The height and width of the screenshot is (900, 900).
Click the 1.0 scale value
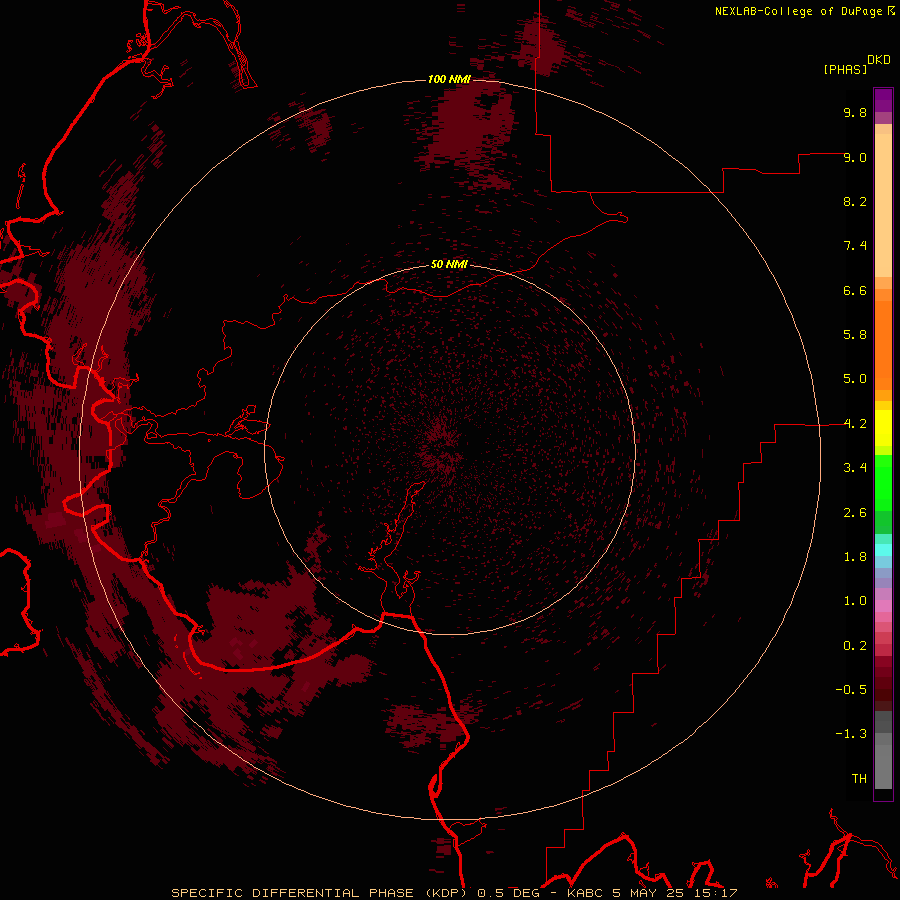[855, 601]
